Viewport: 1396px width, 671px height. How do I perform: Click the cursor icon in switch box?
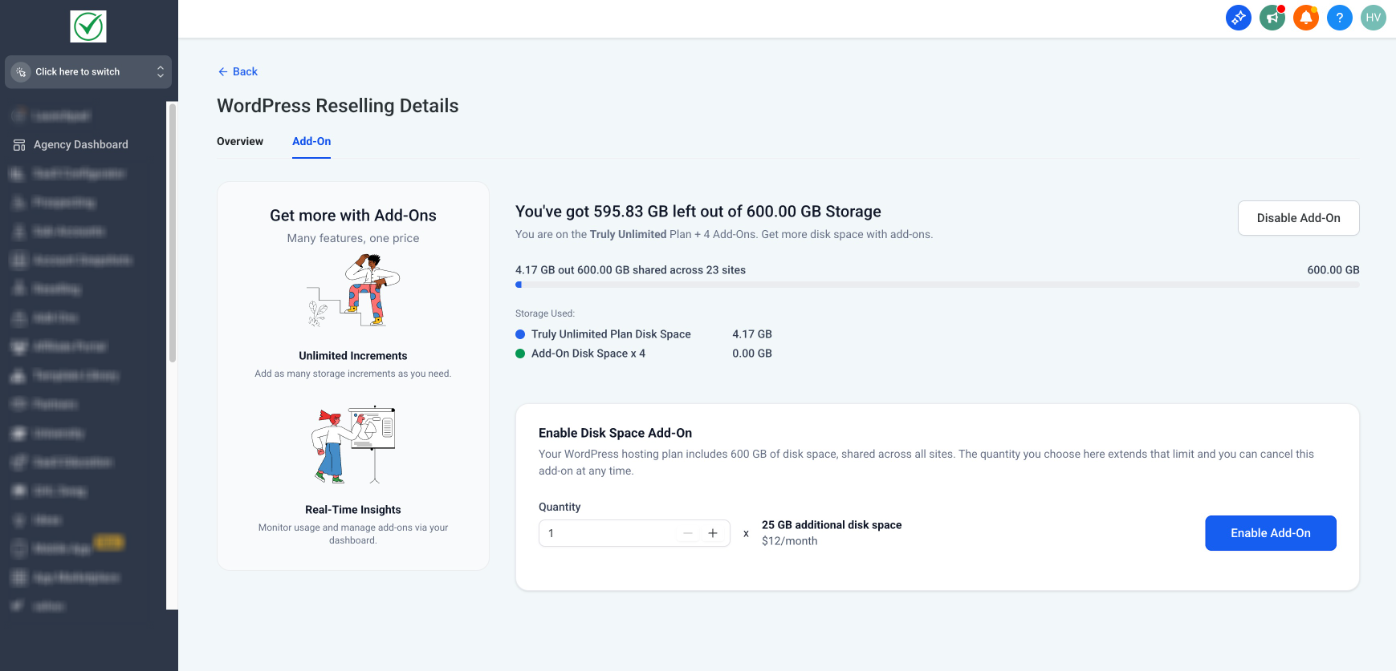pyautogui.click(x=22, y=72)
